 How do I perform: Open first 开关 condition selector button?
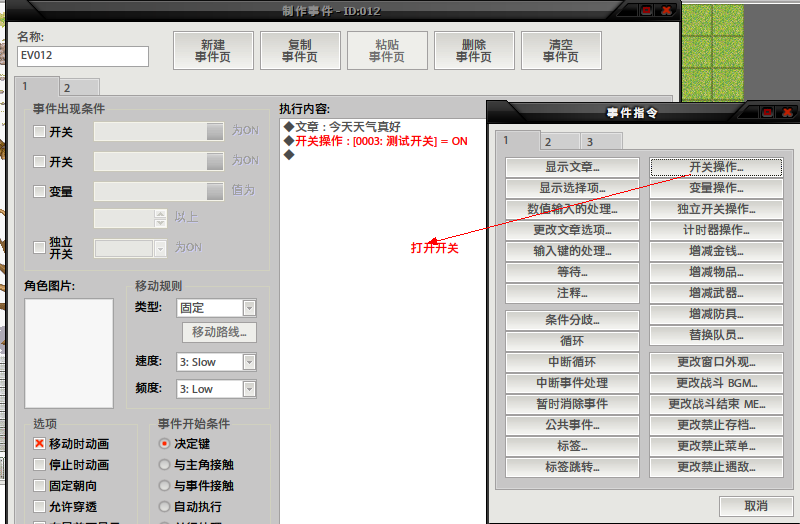tap(215, 132)
